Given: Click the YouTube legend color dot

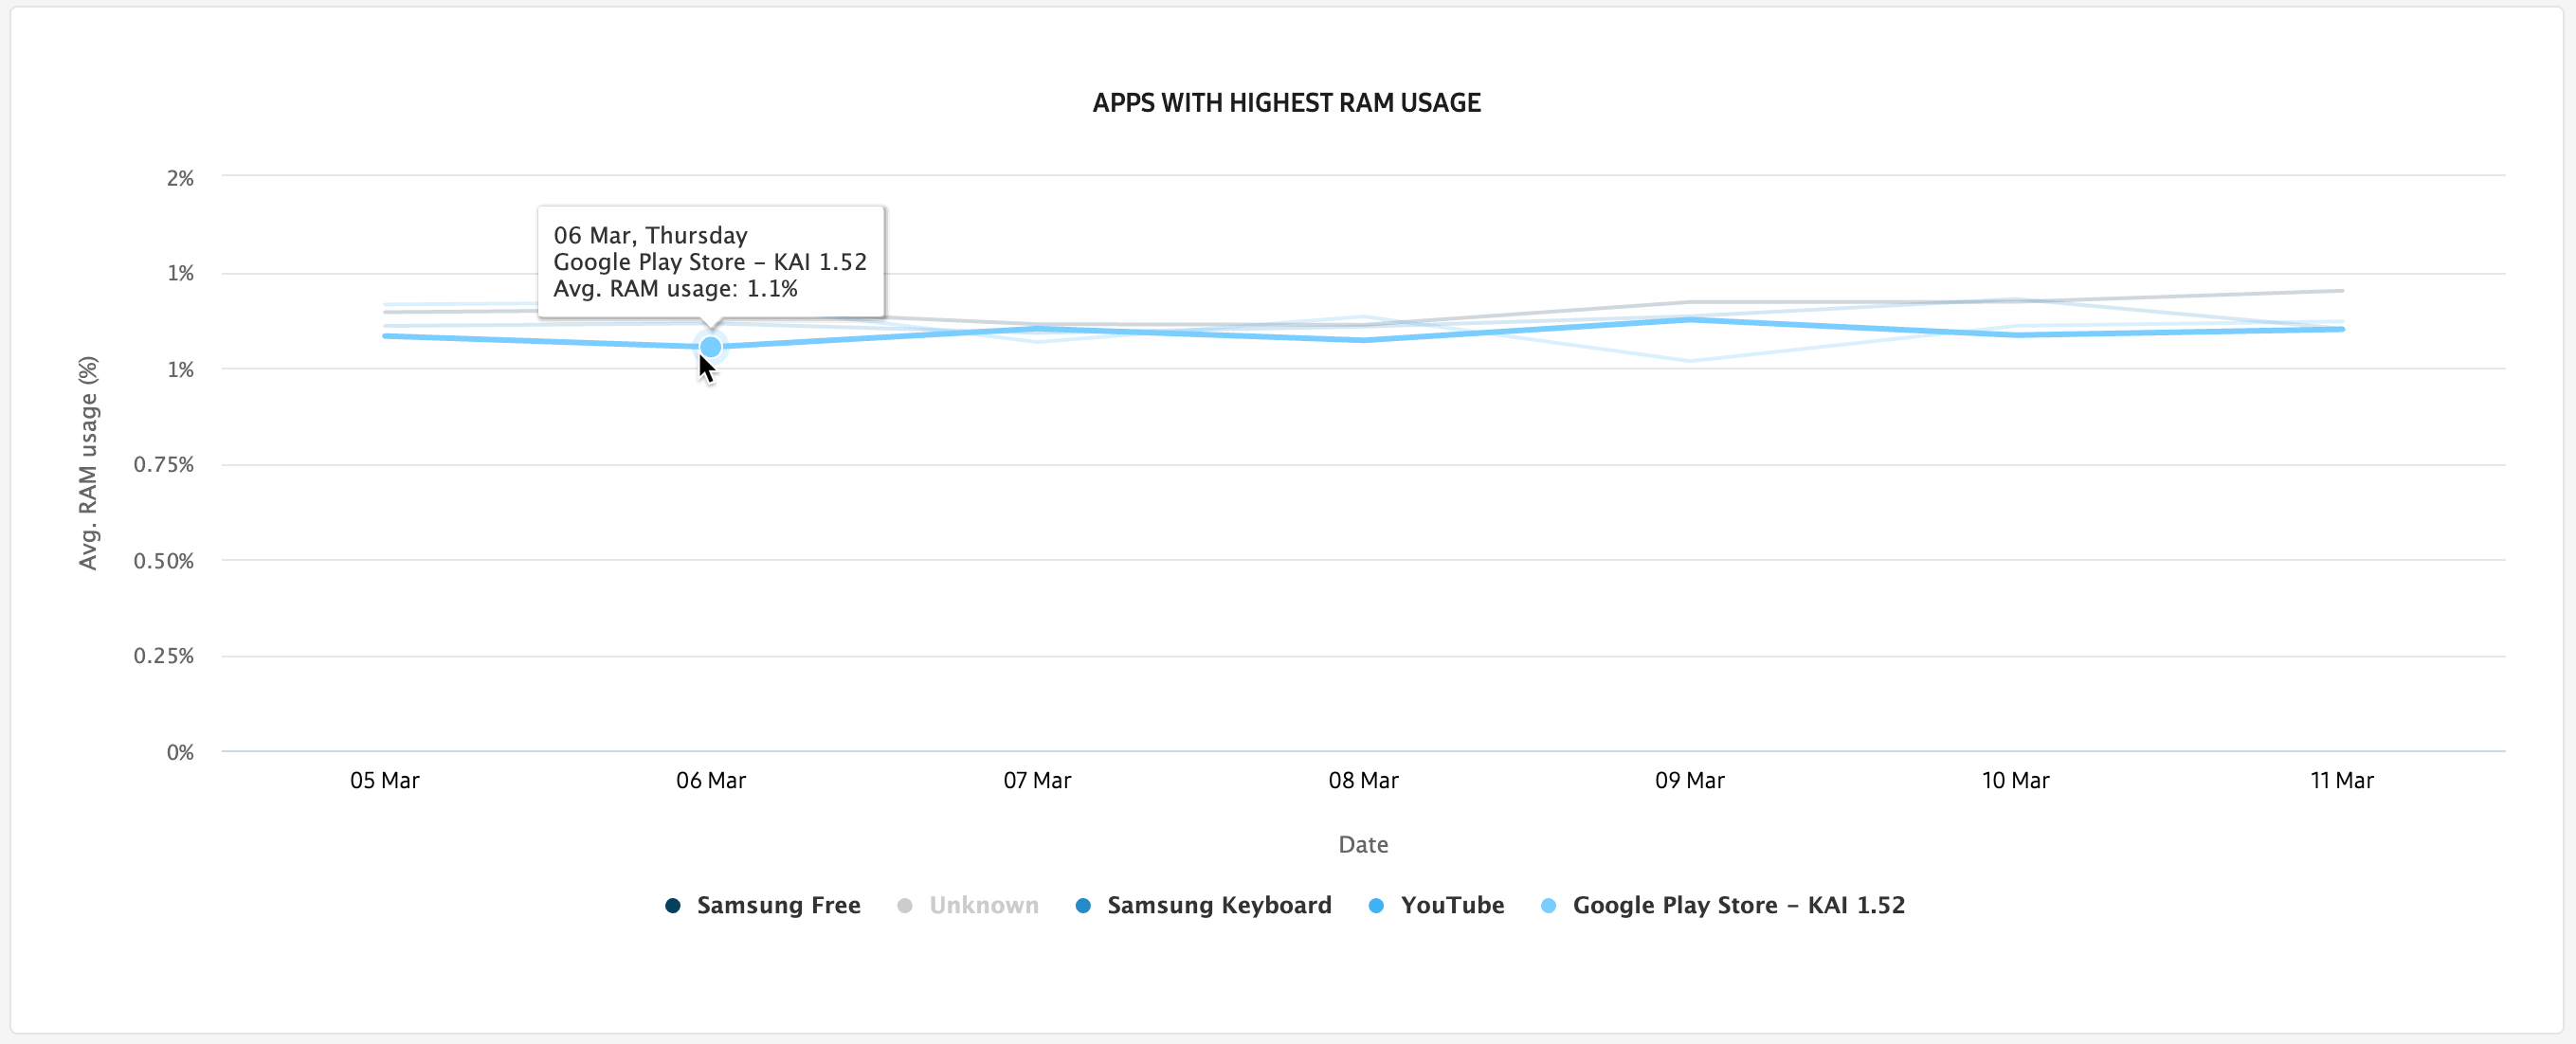Looking at the screenshot, I should click(x=1376, y=905).
